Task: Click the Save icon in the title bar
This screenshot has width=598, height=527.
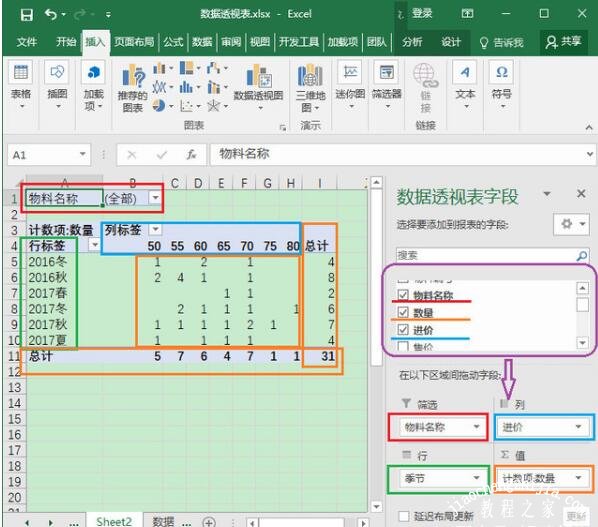Action: pos(27,15)
